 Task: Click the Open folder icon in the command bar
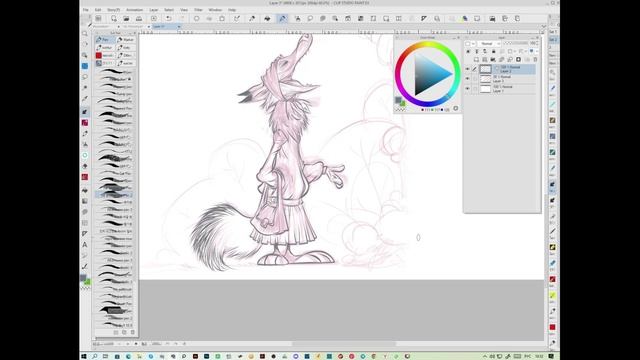[x=126, y=18]
